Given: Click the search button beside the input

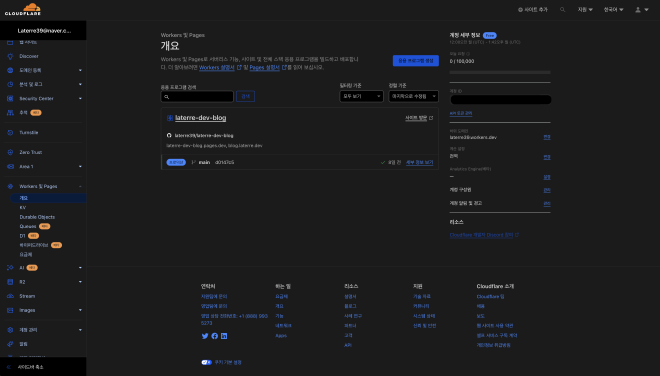Looking at the screenshot, I should tap(245, 96).
